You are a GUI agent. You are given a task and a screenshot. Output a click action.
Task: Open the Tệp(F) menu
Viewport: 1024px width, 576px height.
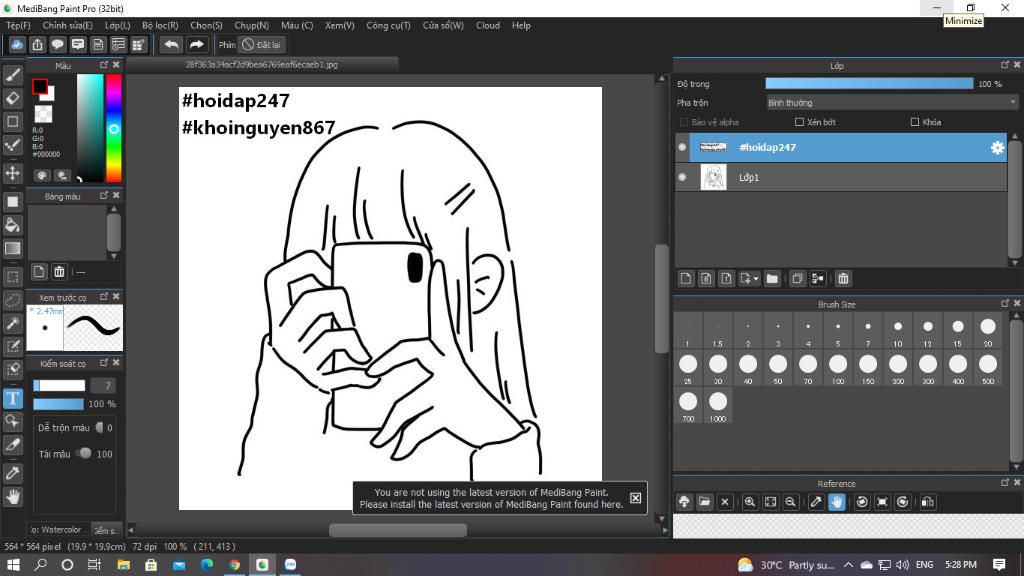(x=18, y=25)
